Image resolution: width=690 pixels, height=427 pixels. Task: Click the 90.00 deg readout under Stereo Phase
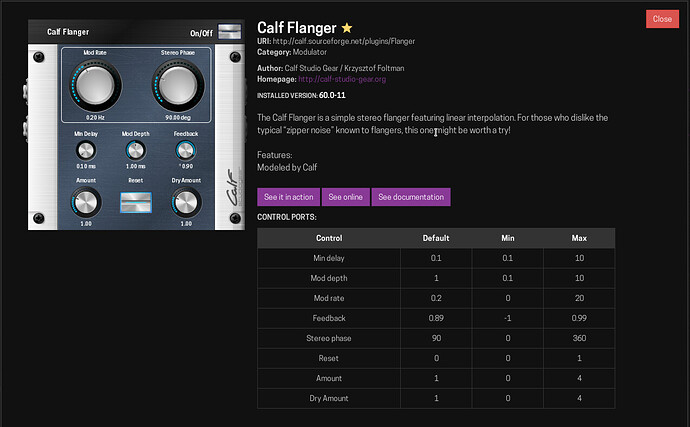pos(178,118)
